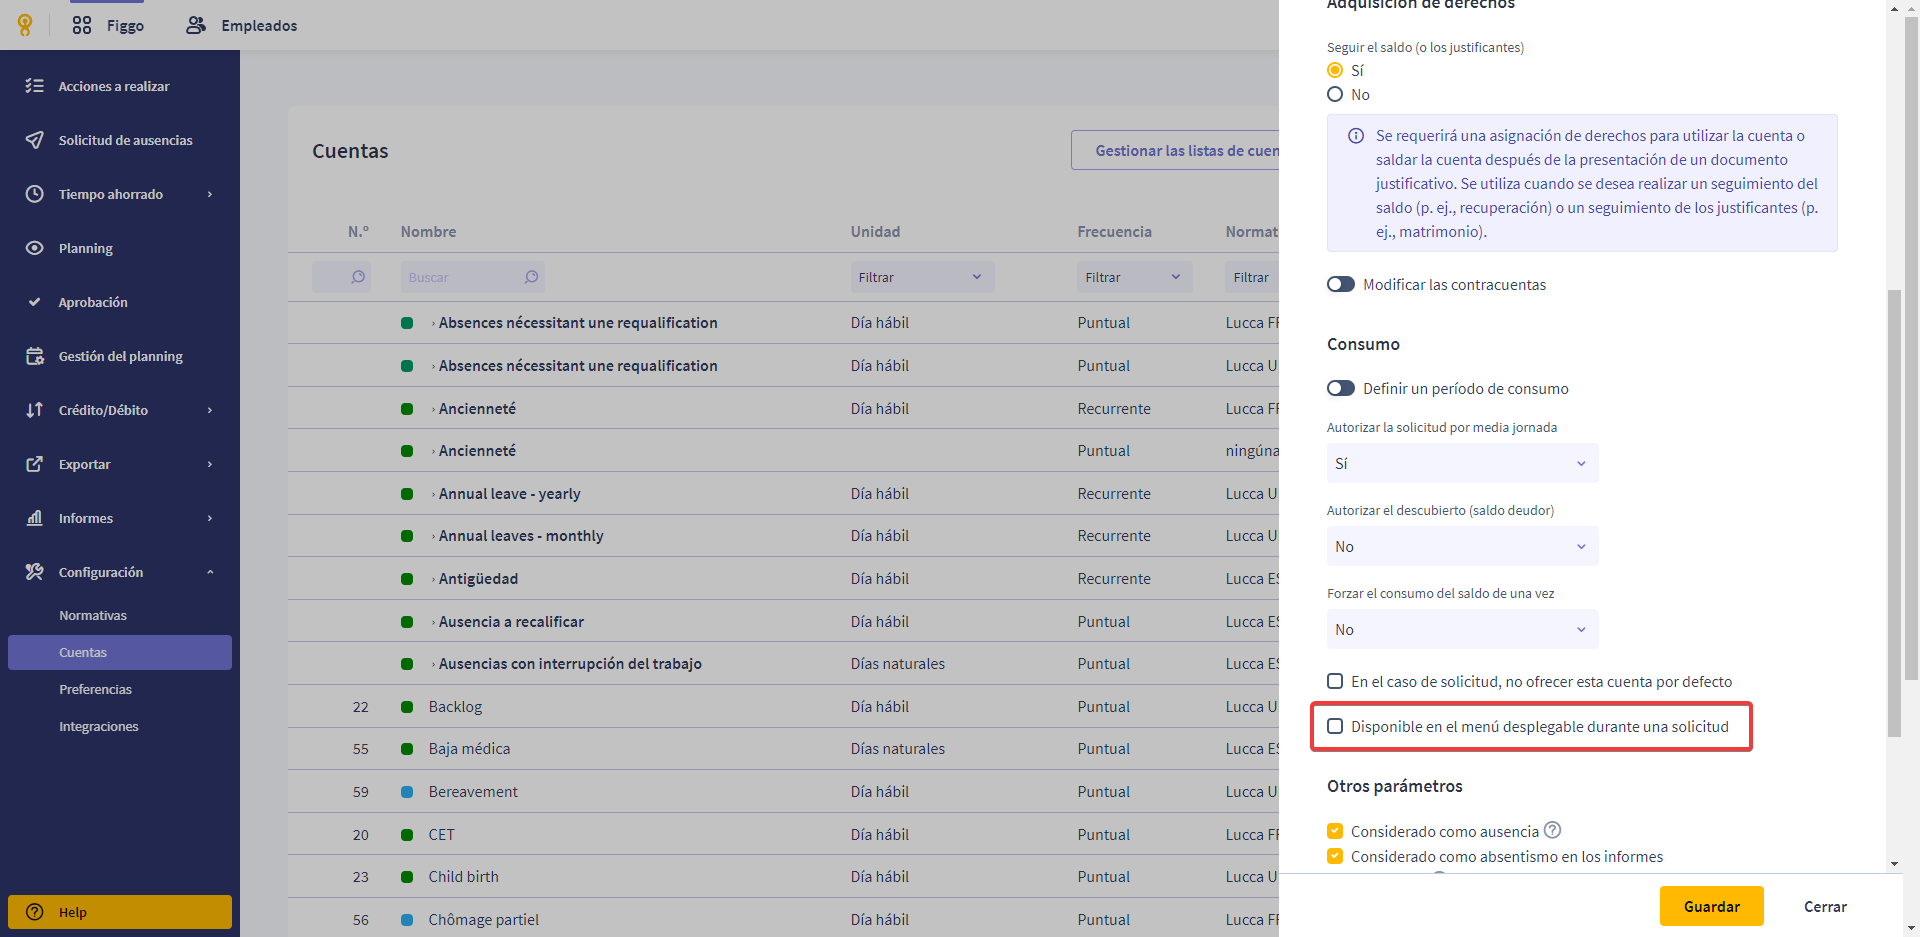Click the Tiempo ahorrado clock icon

pos(35,194)
